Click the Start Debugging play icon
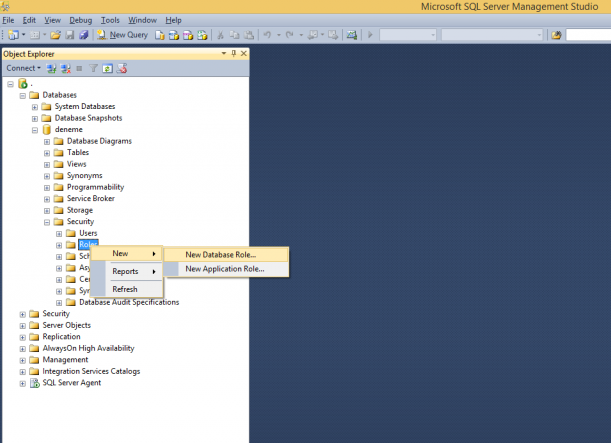 pyautogui.click(x=370, y=35)
